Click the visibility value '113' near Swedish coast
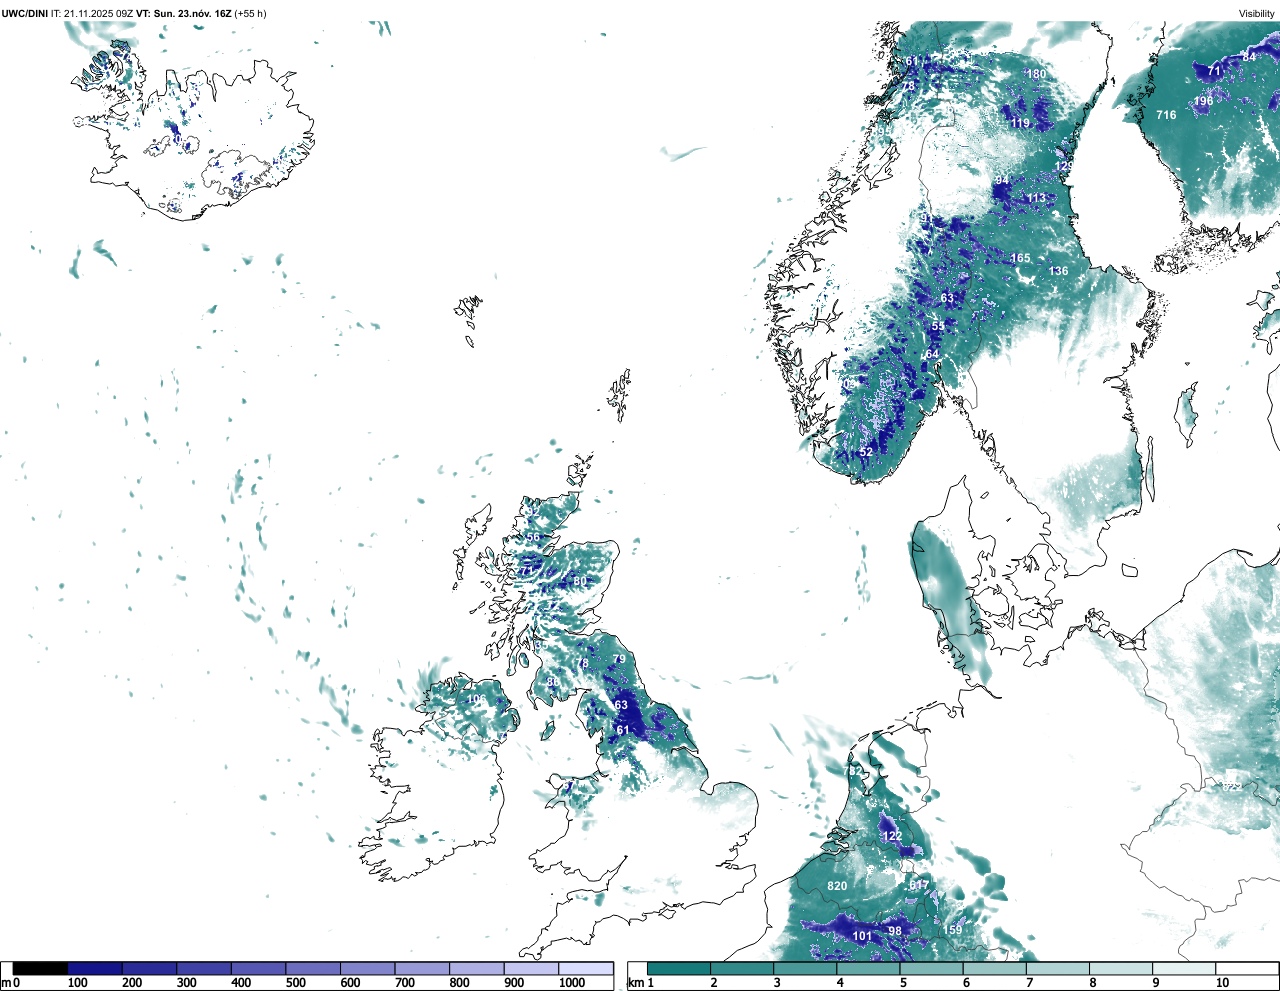 pos(1036,198)
